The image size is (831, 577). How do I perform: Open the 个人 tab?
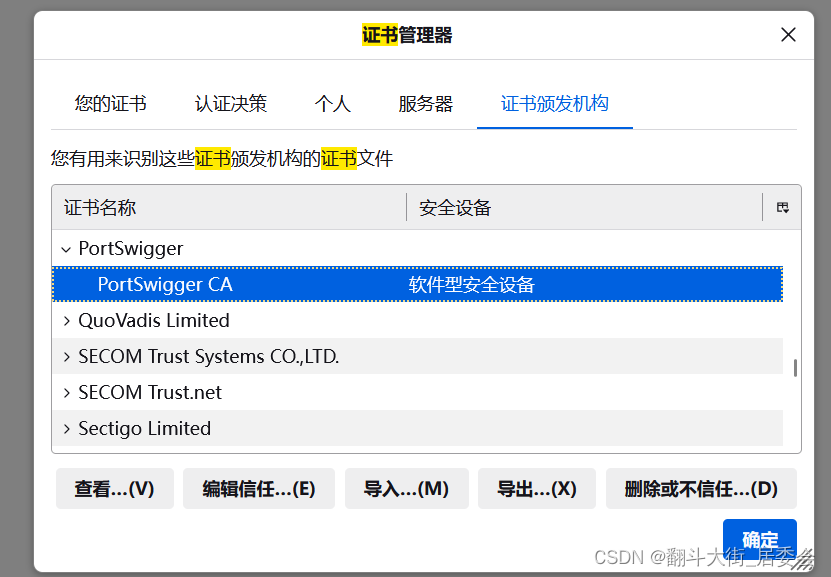(332, 103)
